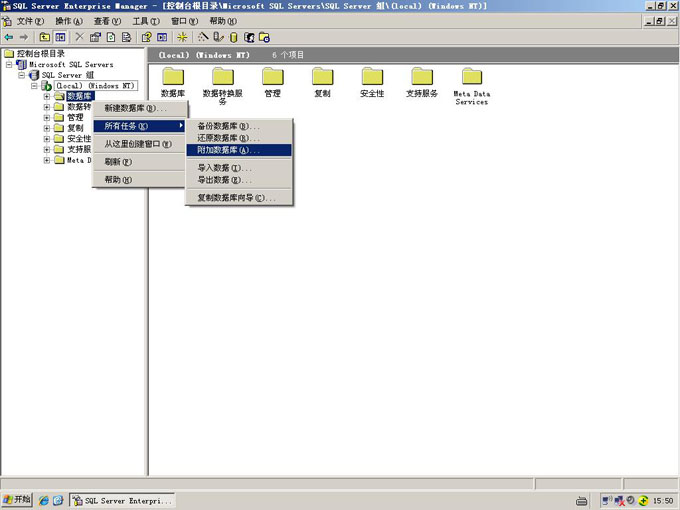Click the Run a wizard wand icon
This screenshot has width=680, height=510.
point(203,37)
